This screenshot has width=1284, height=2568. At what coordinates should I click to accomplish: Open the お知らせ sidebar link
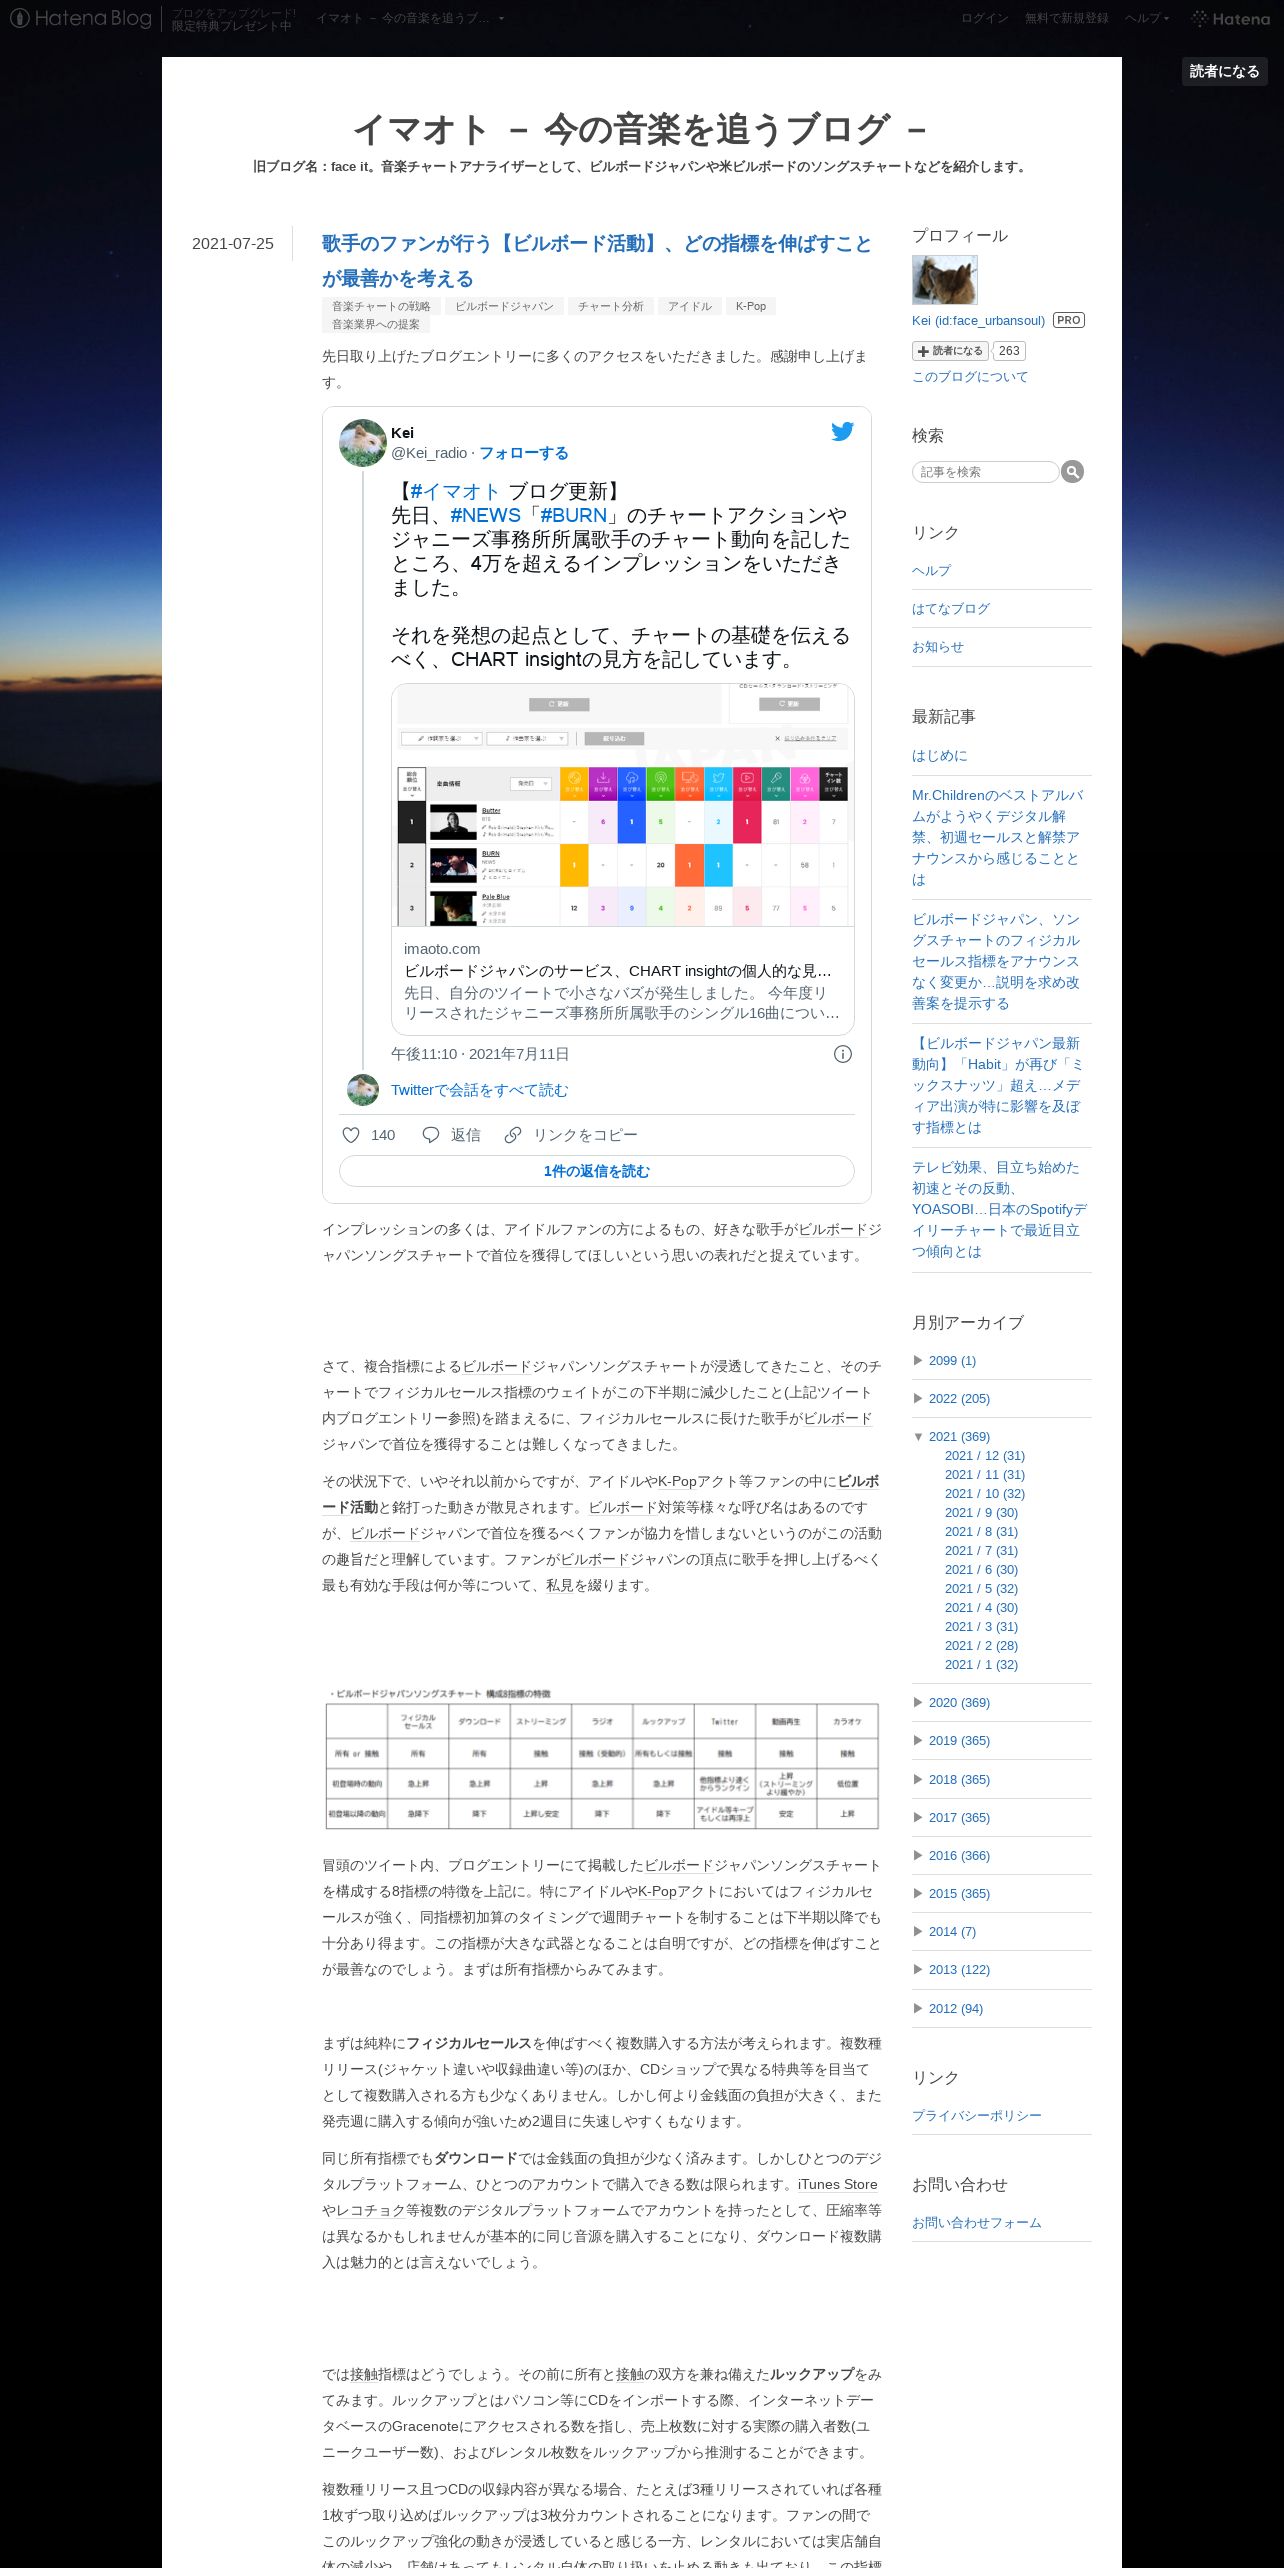click(x=938, y=647)
